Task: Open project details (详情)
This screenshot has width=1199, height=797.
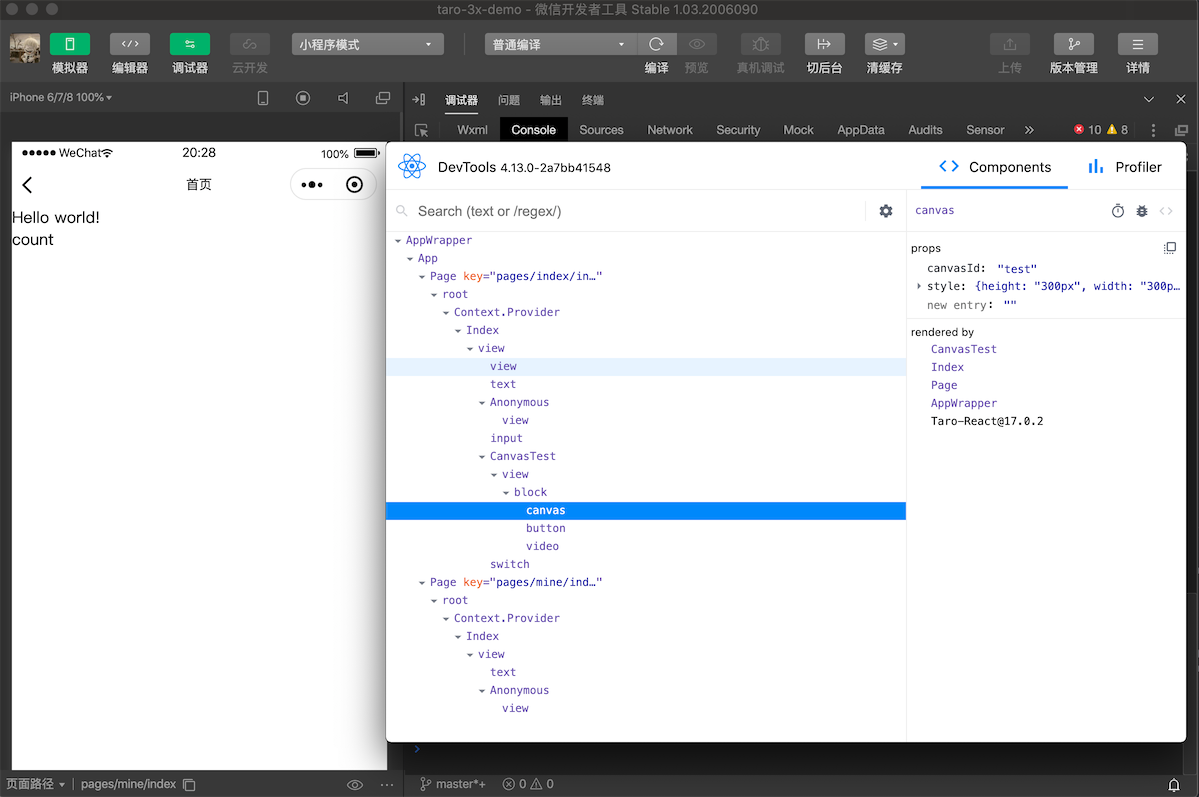Action: [1138, 44]
